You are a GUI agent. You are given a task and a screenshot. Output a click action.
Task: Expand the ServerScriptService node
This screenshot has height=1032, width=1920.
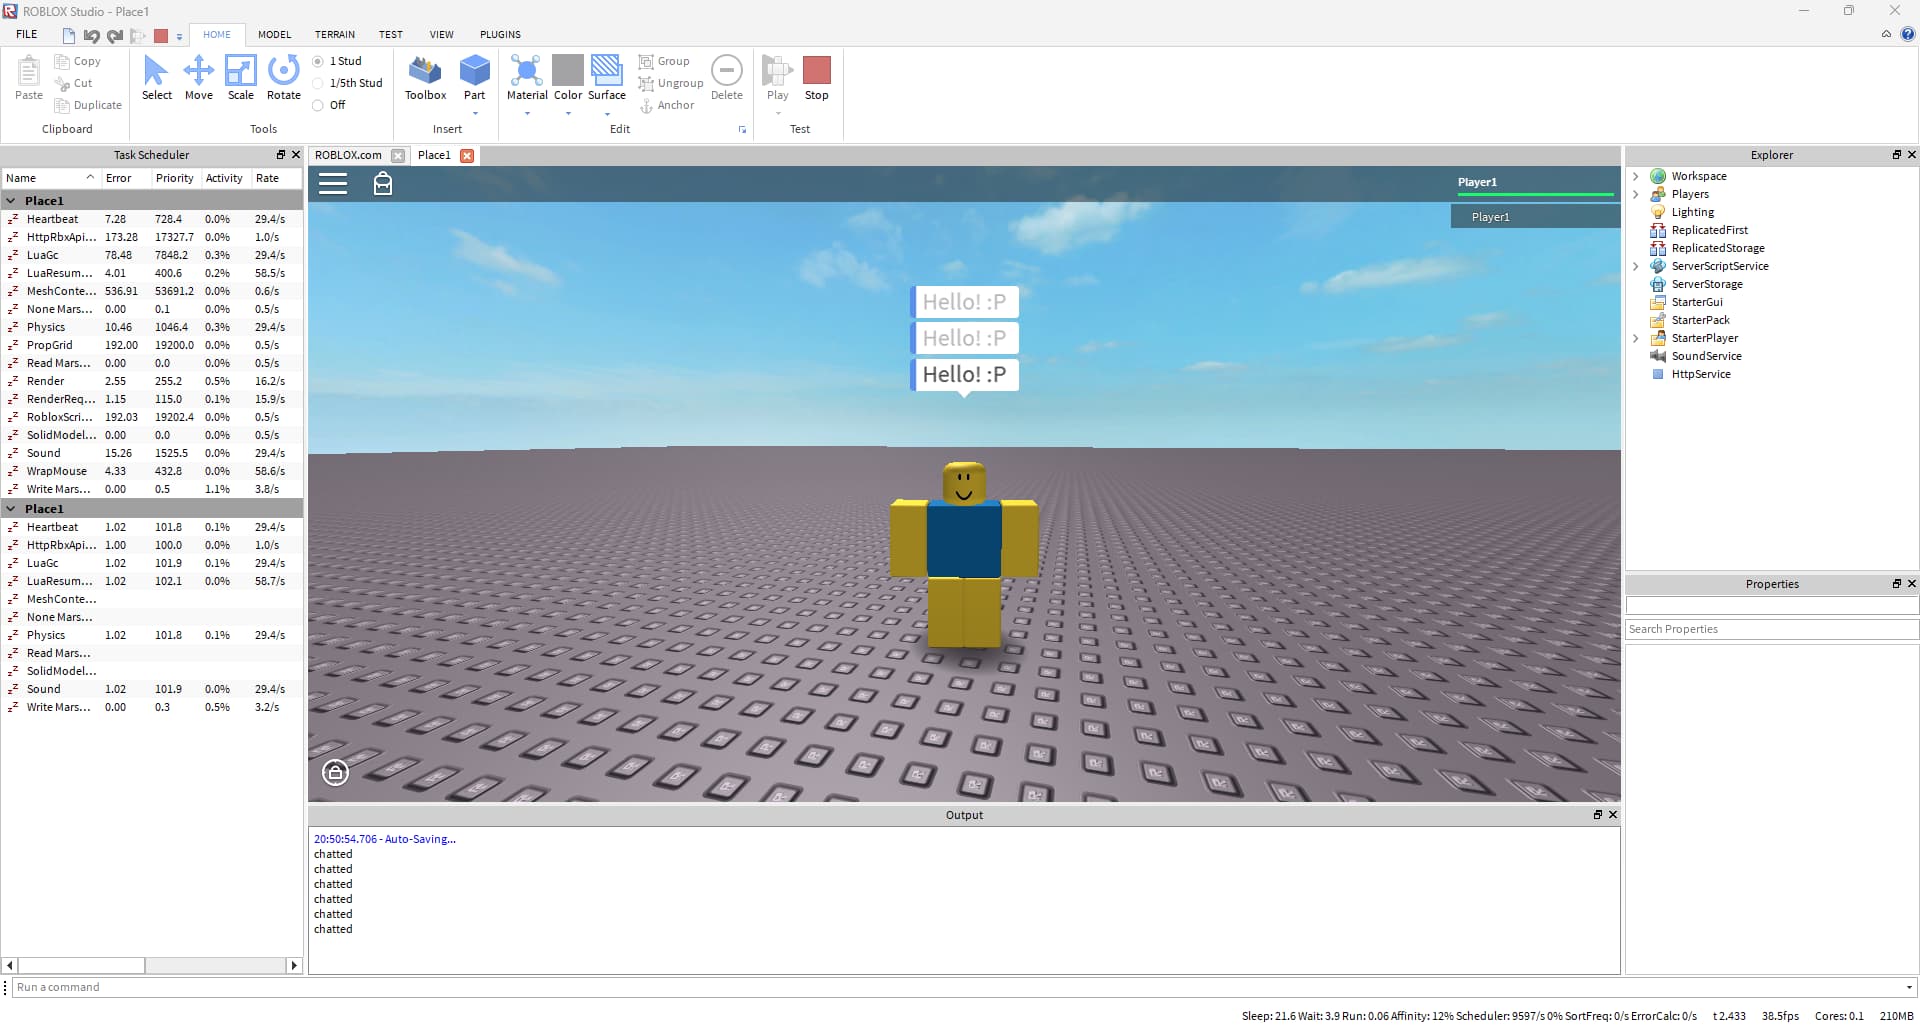(1636, 266)
